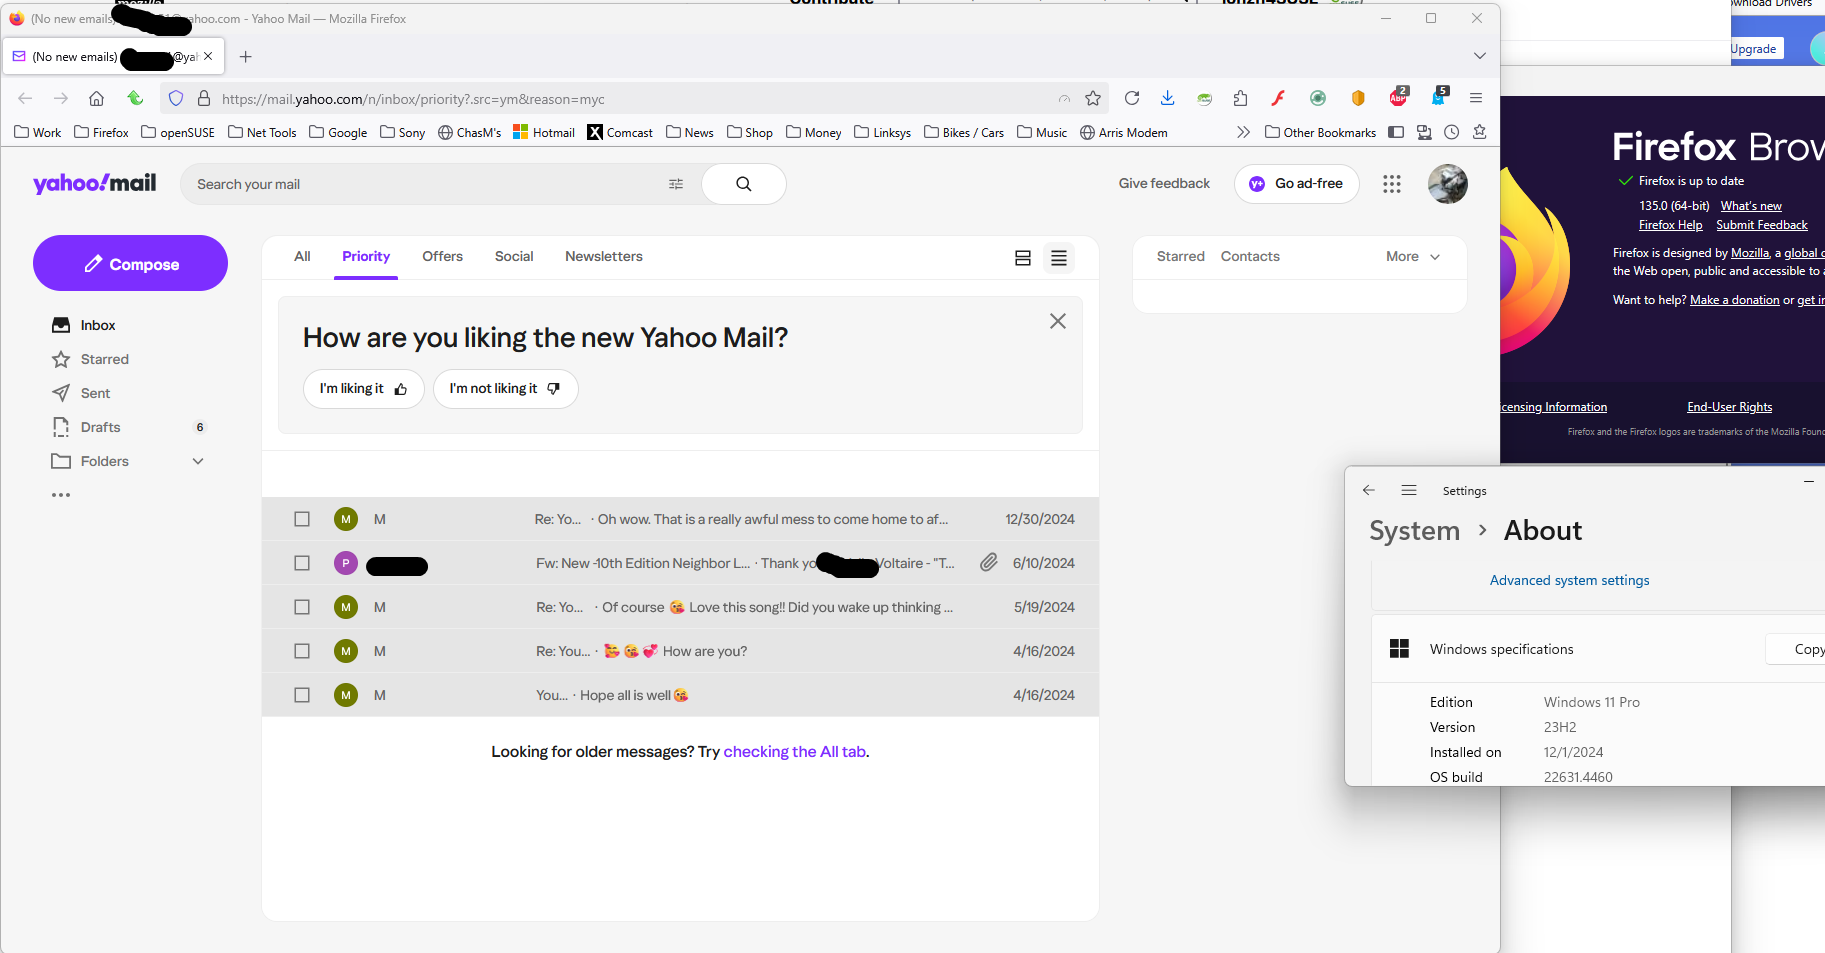Image resolution: width=1825 pixels, height=953 pixels.
Task: Click the Adblock Plus toolbar icon
Action: coord(1398,98)
